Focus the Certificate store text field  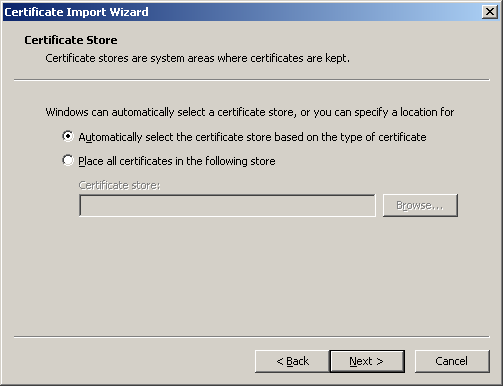point(227,206)
